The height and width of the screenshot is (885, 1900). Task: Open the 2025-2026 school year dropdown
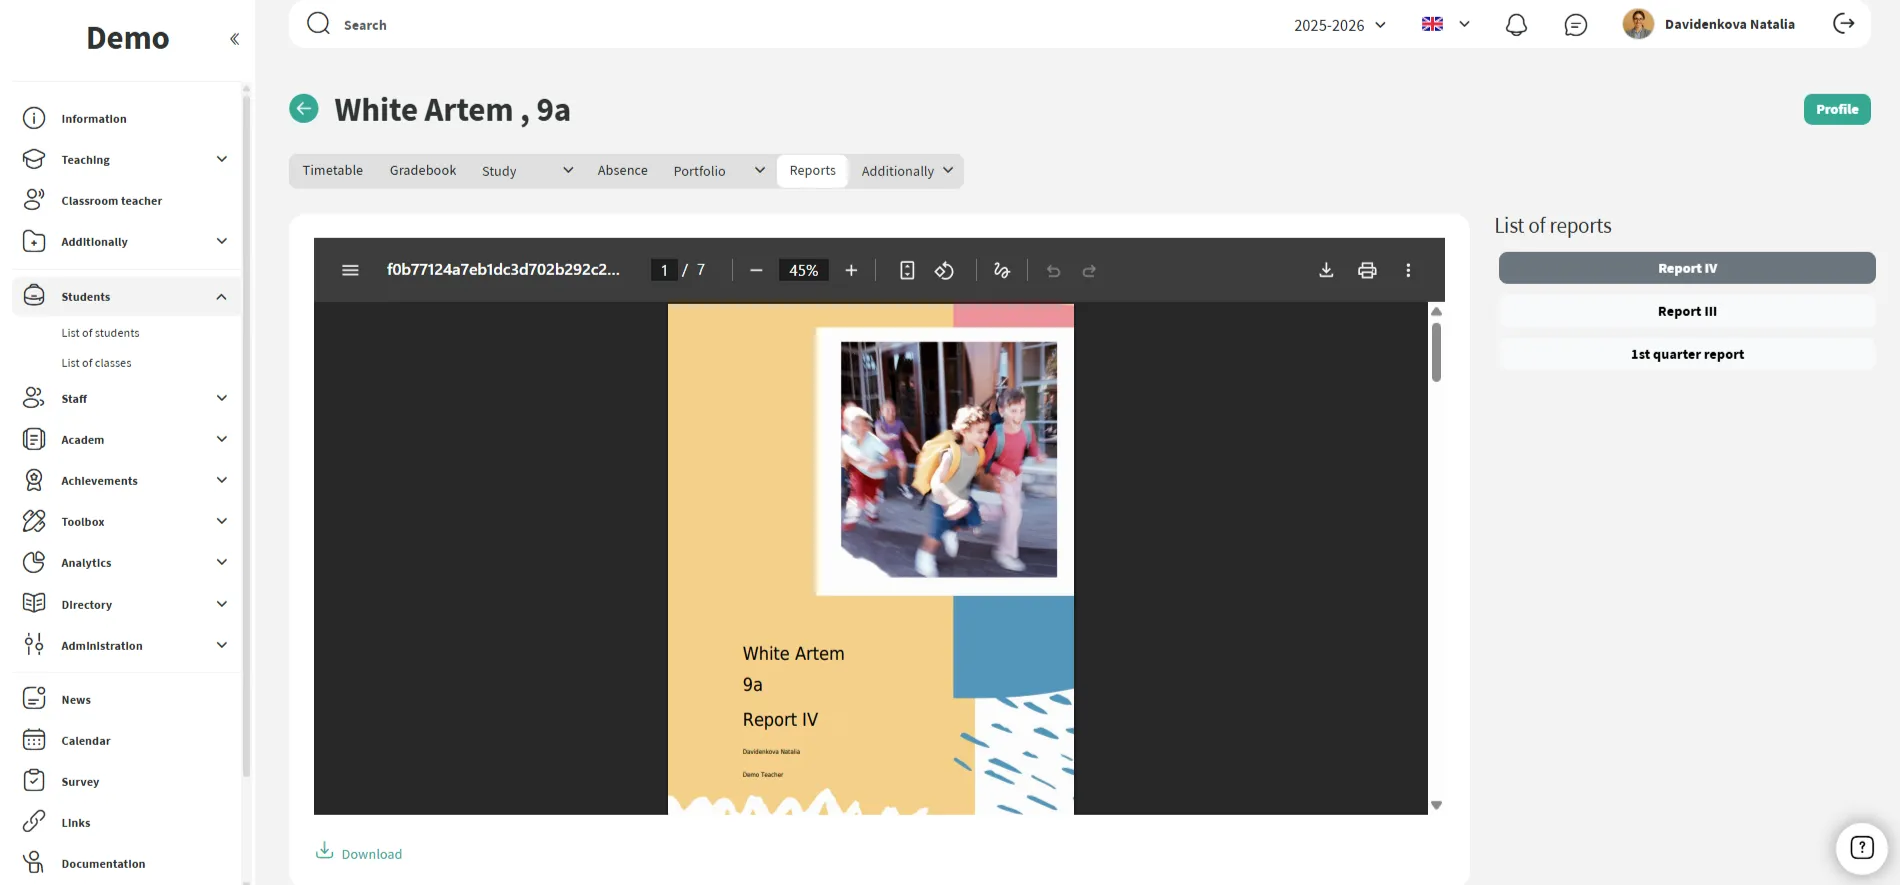[x=1339, y=25]
